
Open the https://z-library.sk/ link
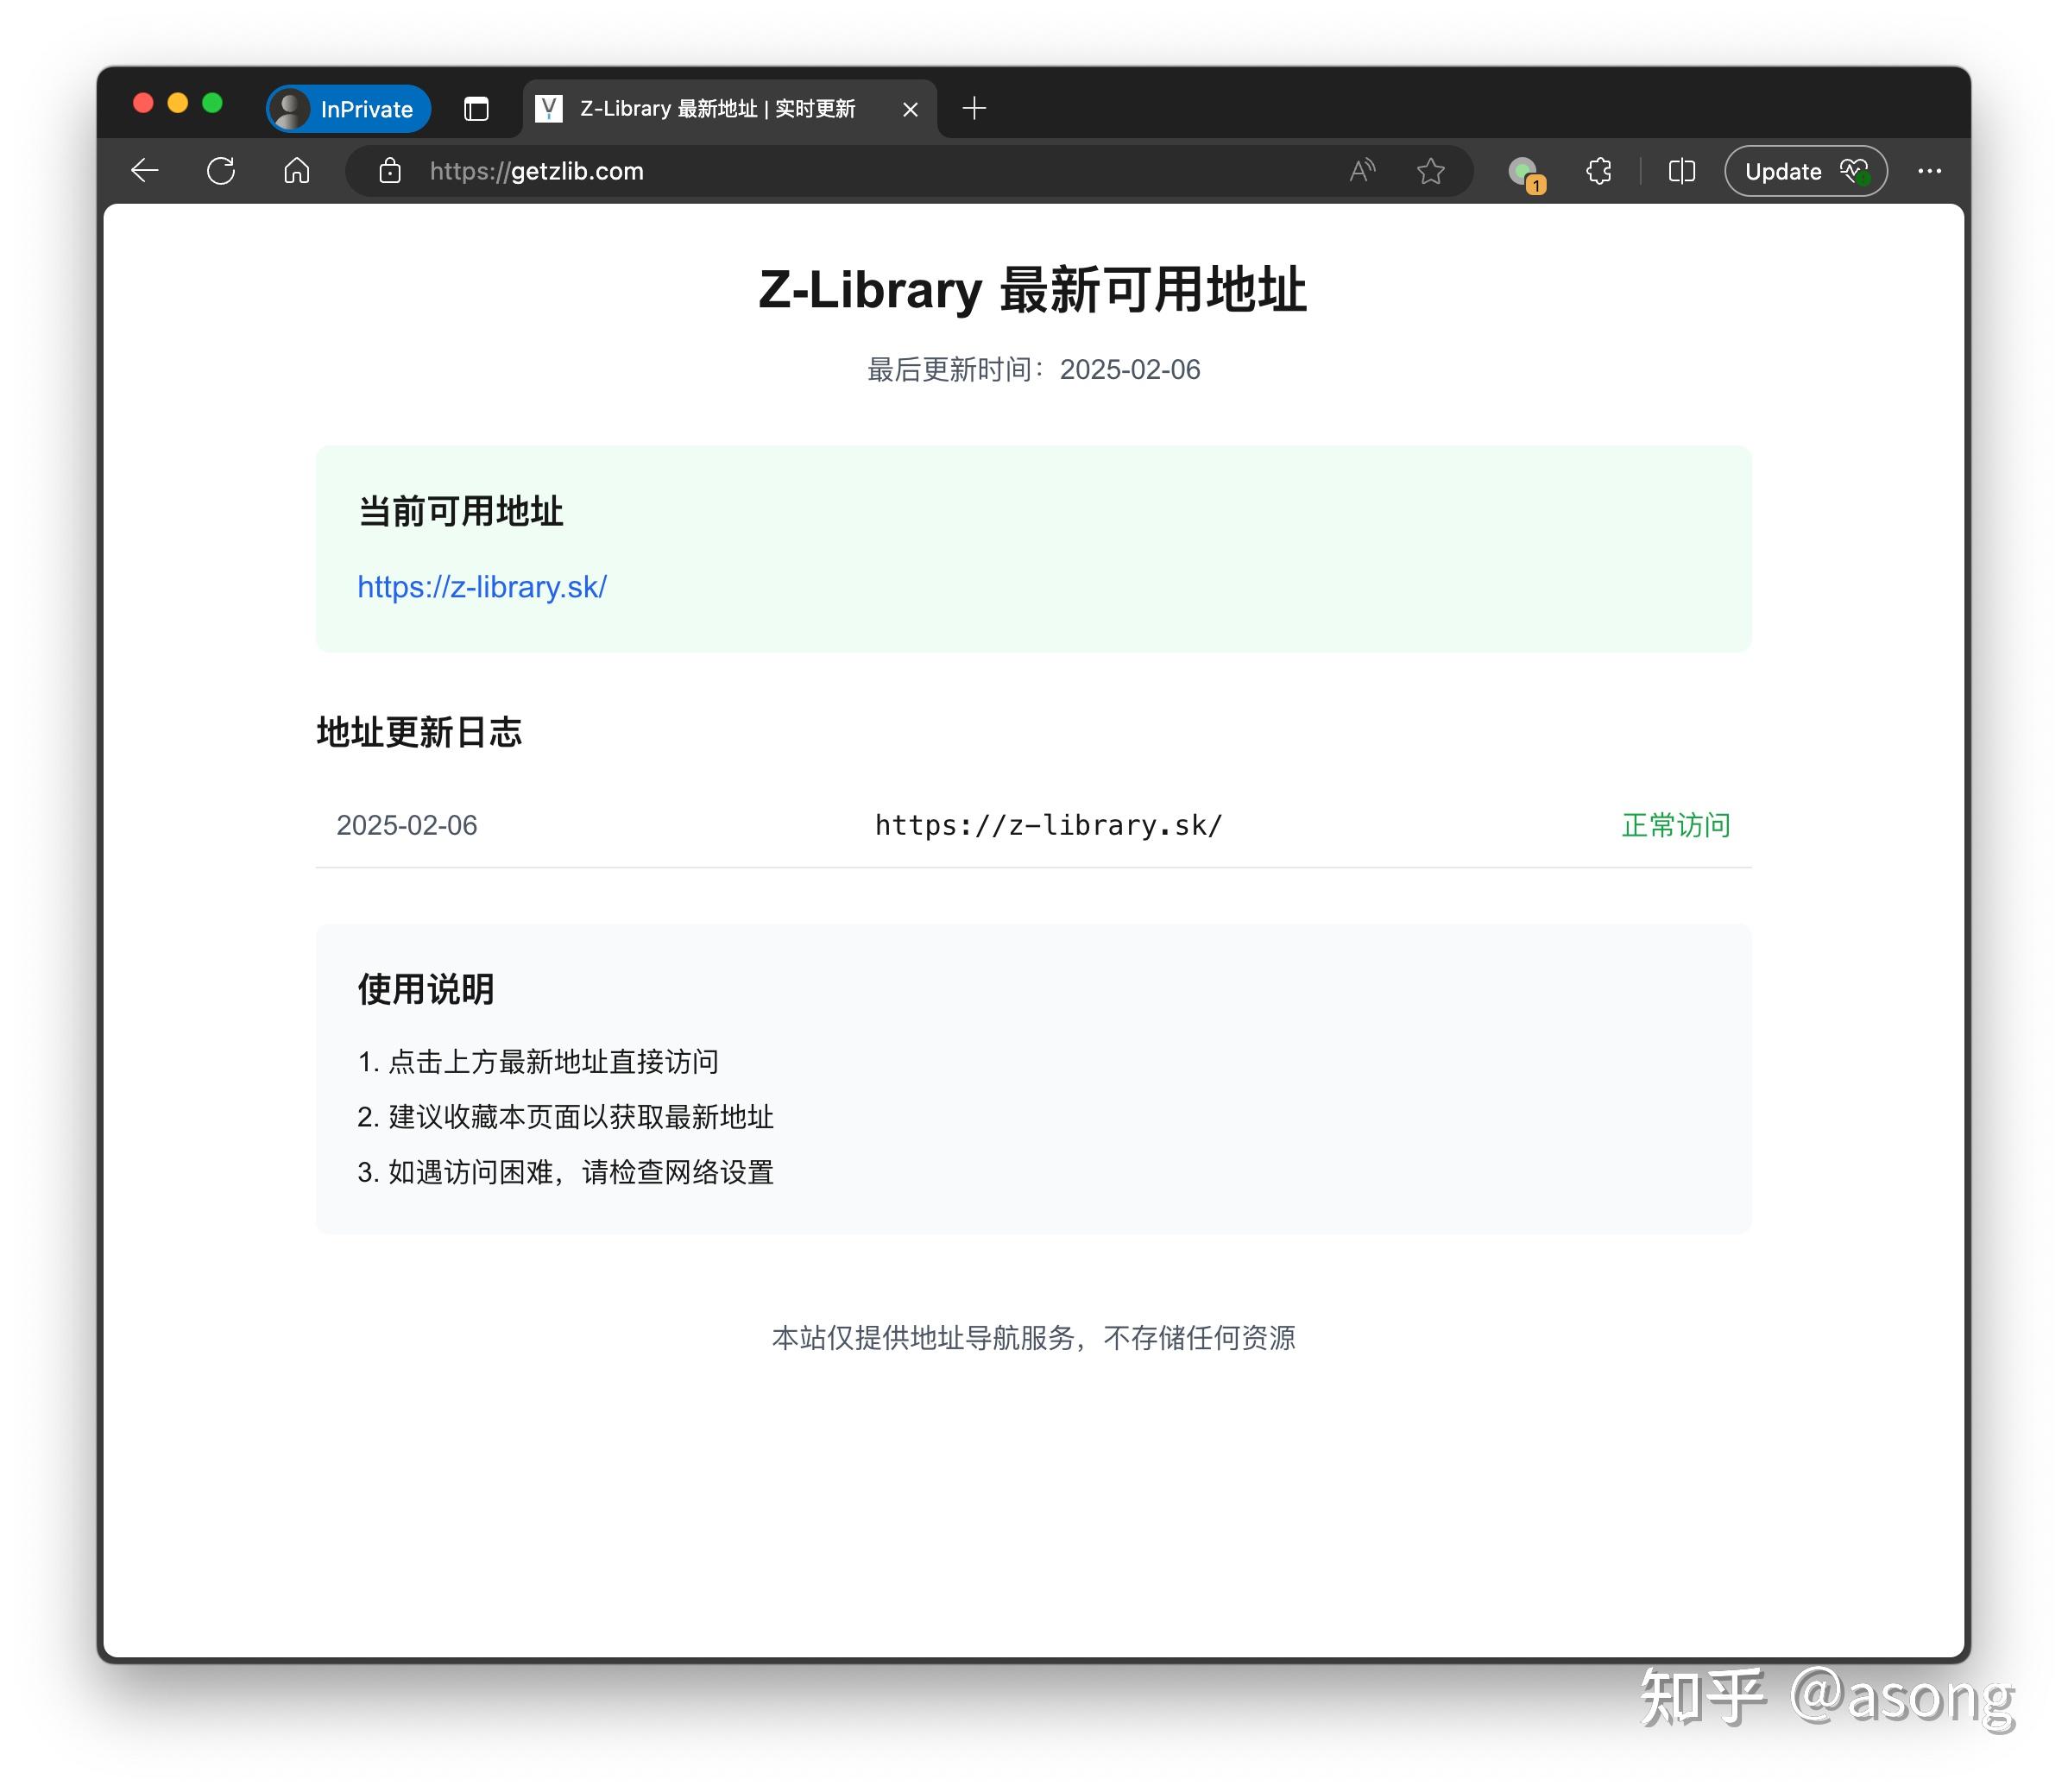(x=482, y=588)
